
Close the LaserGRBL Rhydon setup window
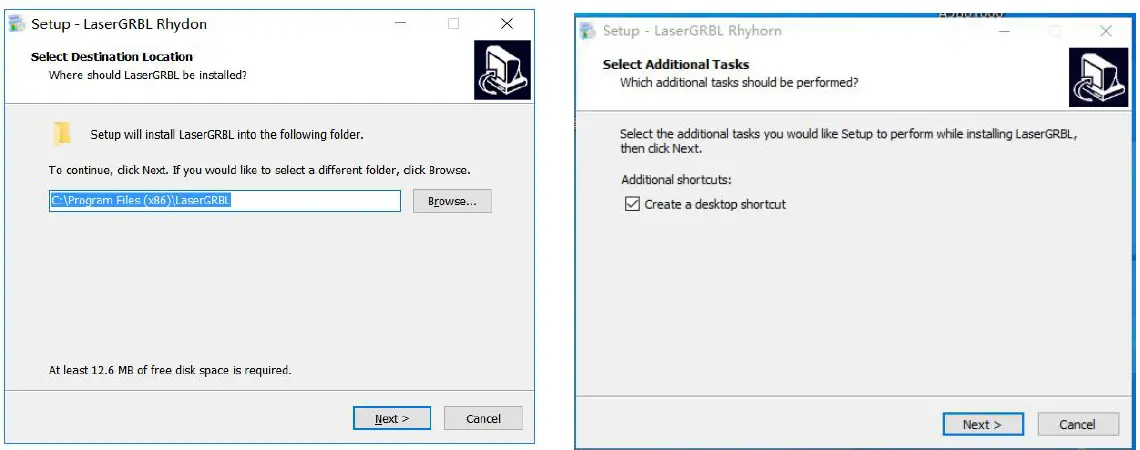click(507, 23)
